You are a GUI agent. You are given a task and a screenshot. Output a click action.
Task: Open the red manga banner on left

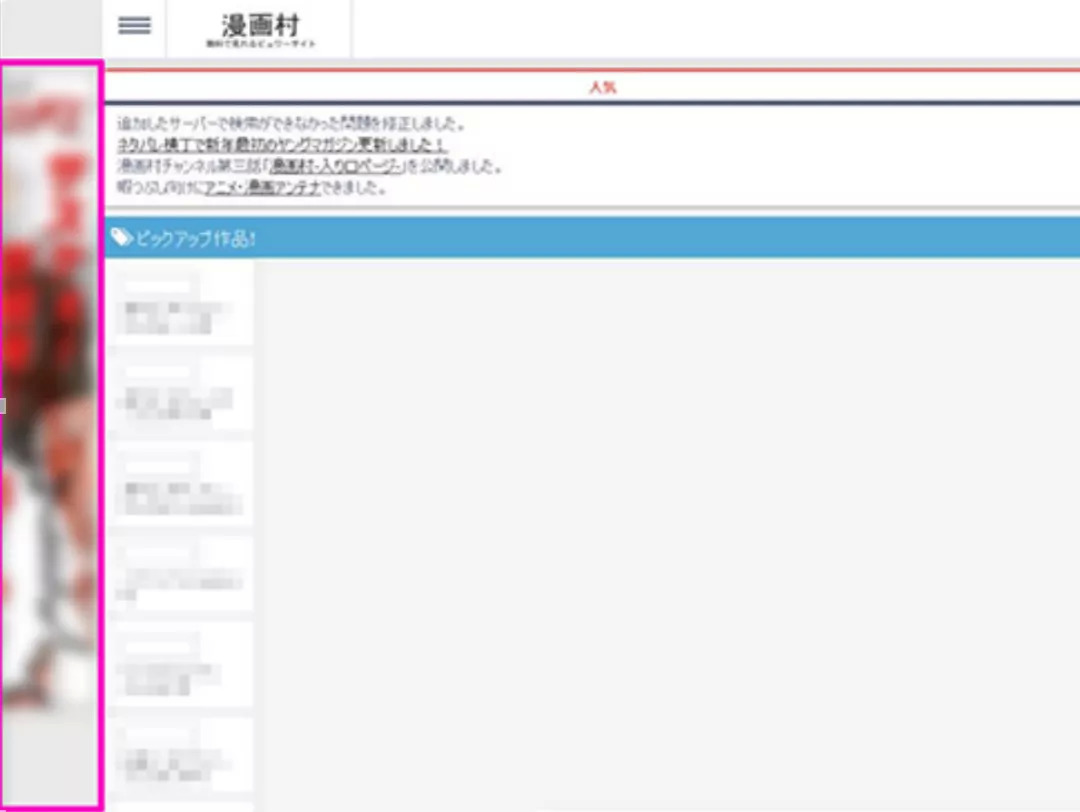point(50,400)
